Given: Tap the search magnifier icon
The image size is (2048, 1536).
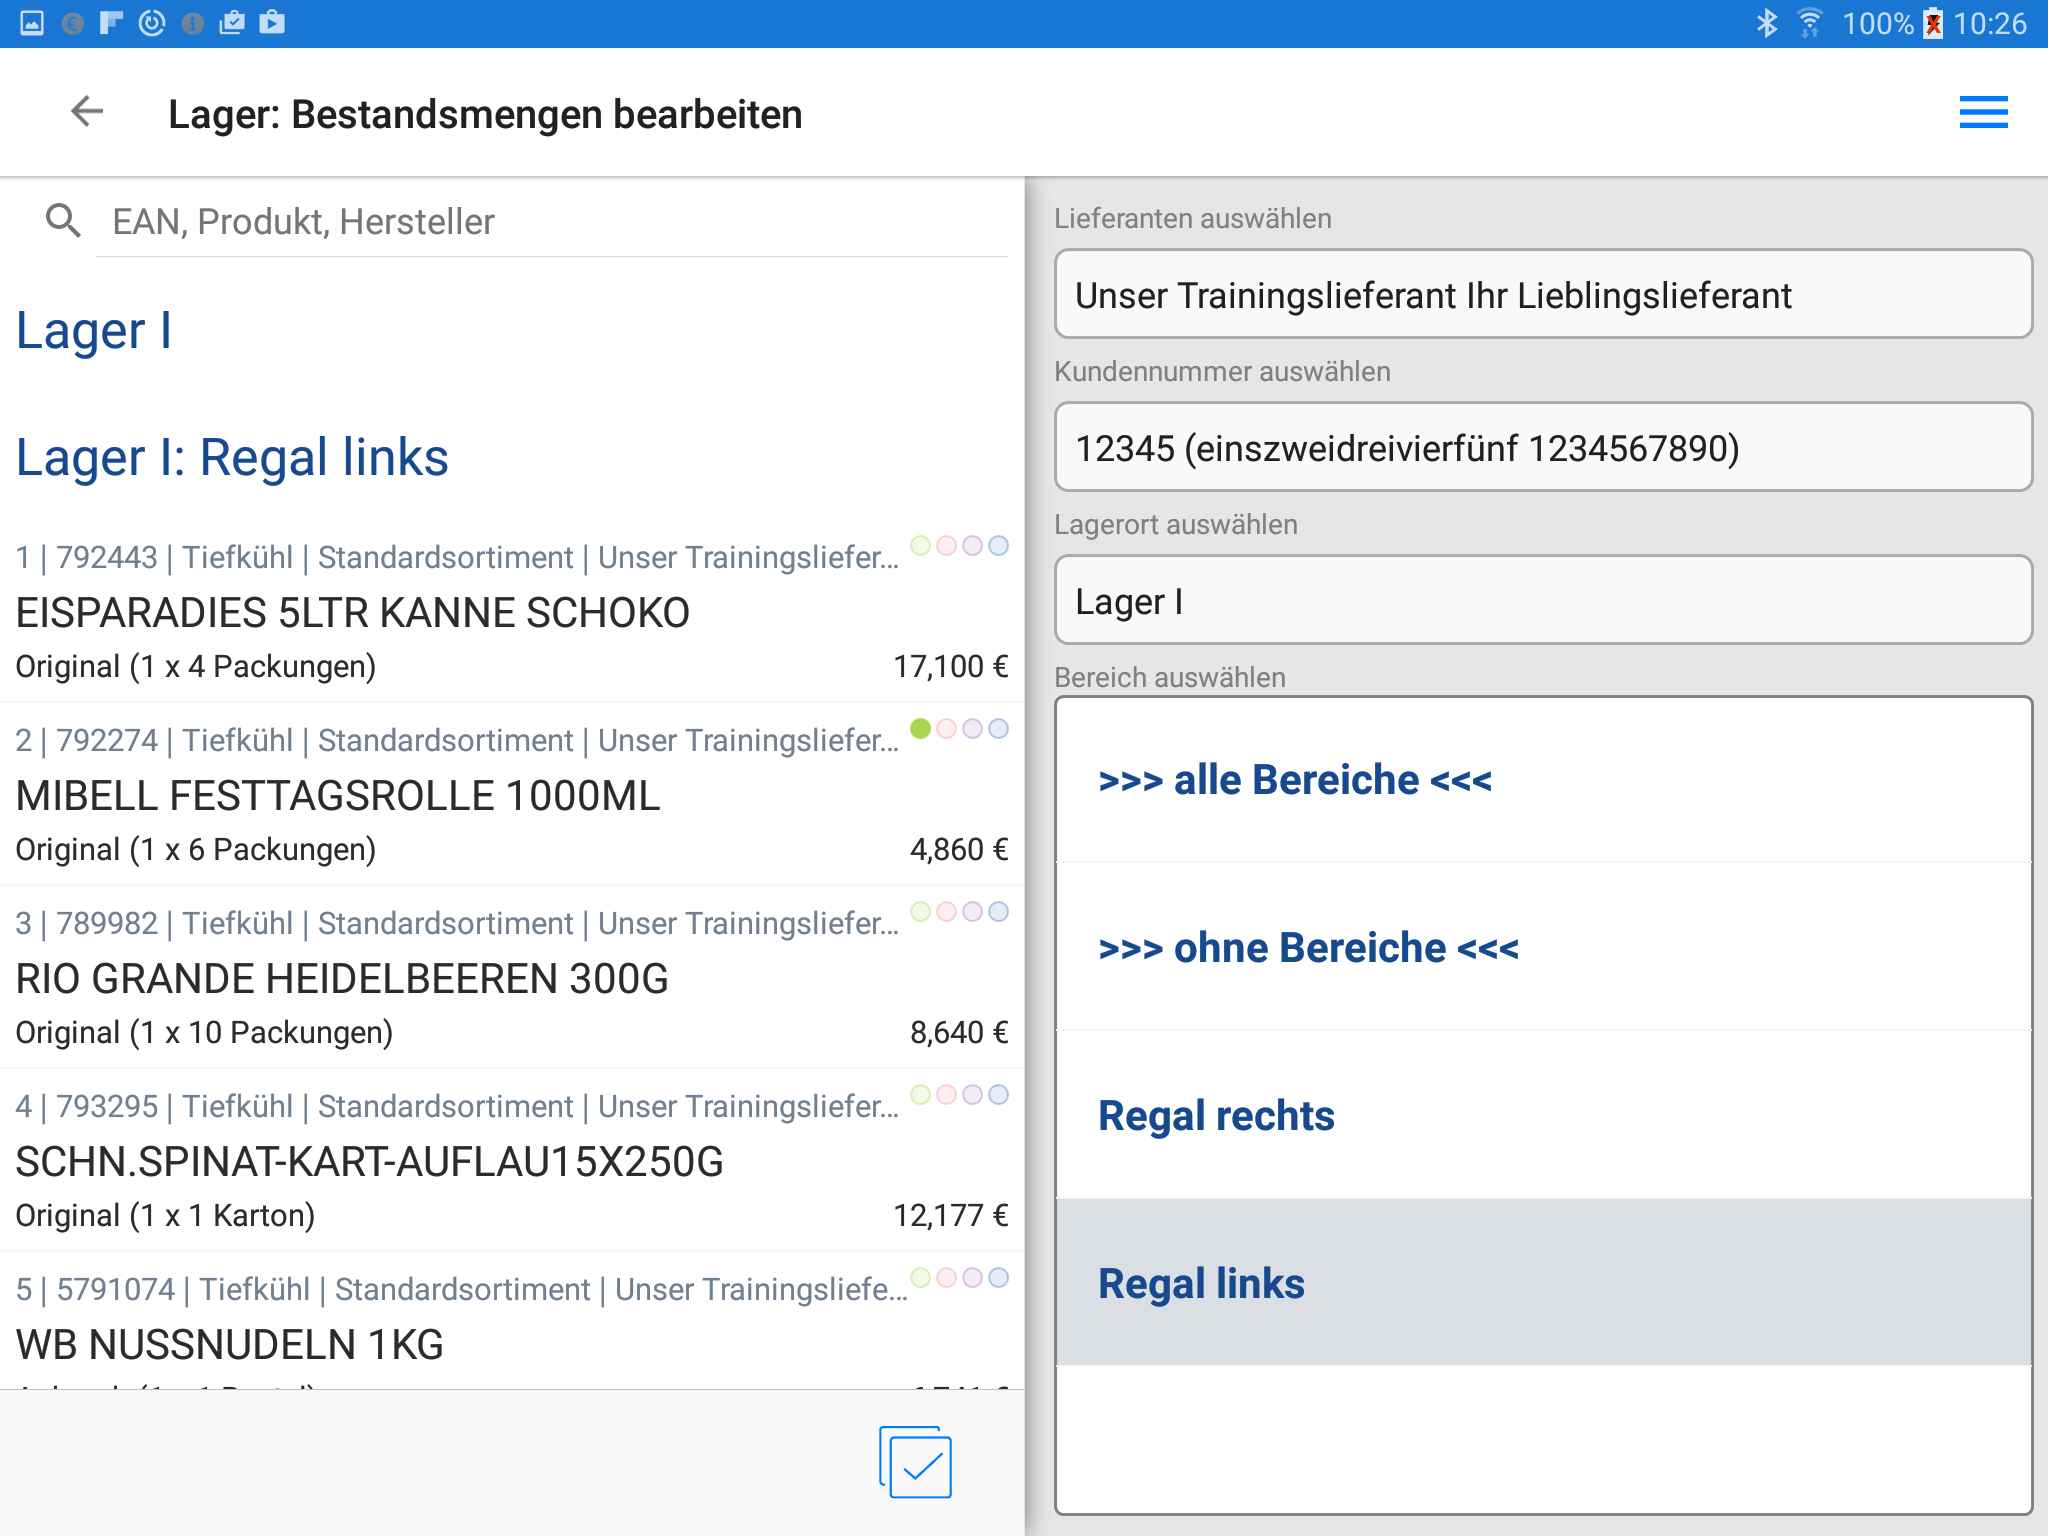Looking at the screenshot, I should (x=63, y=221).
